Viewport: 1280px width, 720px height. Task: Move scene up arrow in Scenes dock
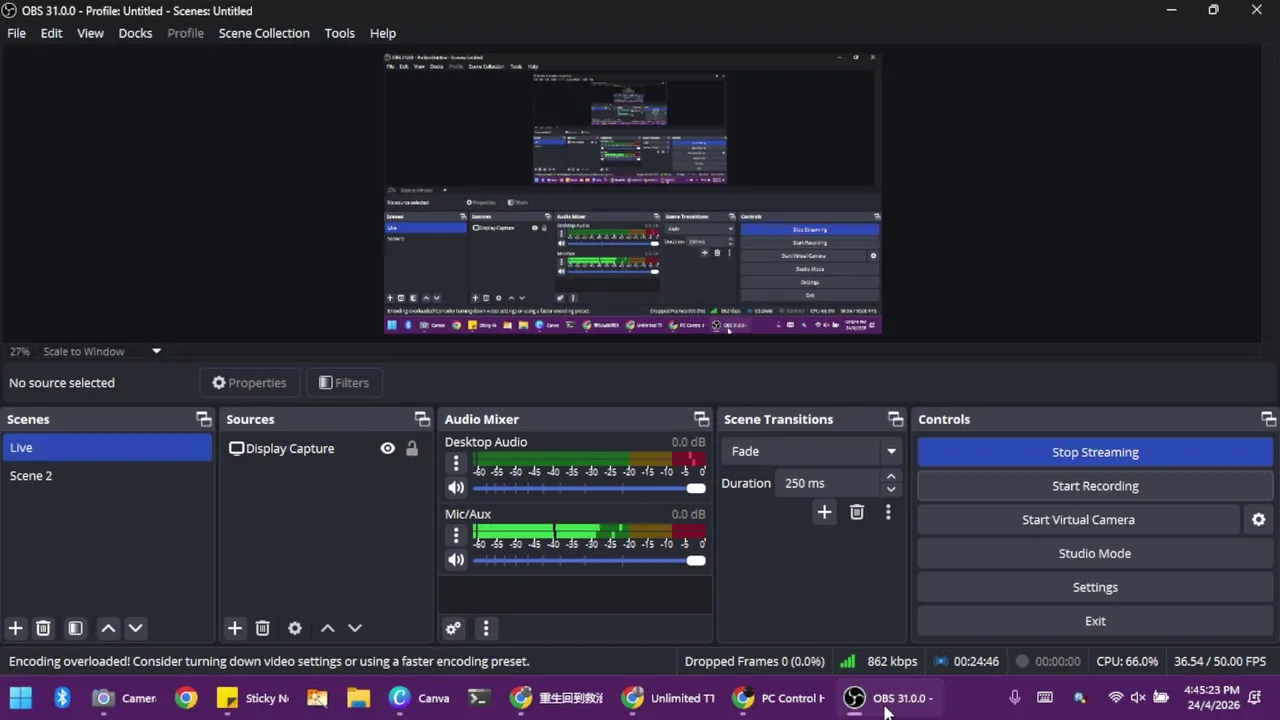(108, 628)
